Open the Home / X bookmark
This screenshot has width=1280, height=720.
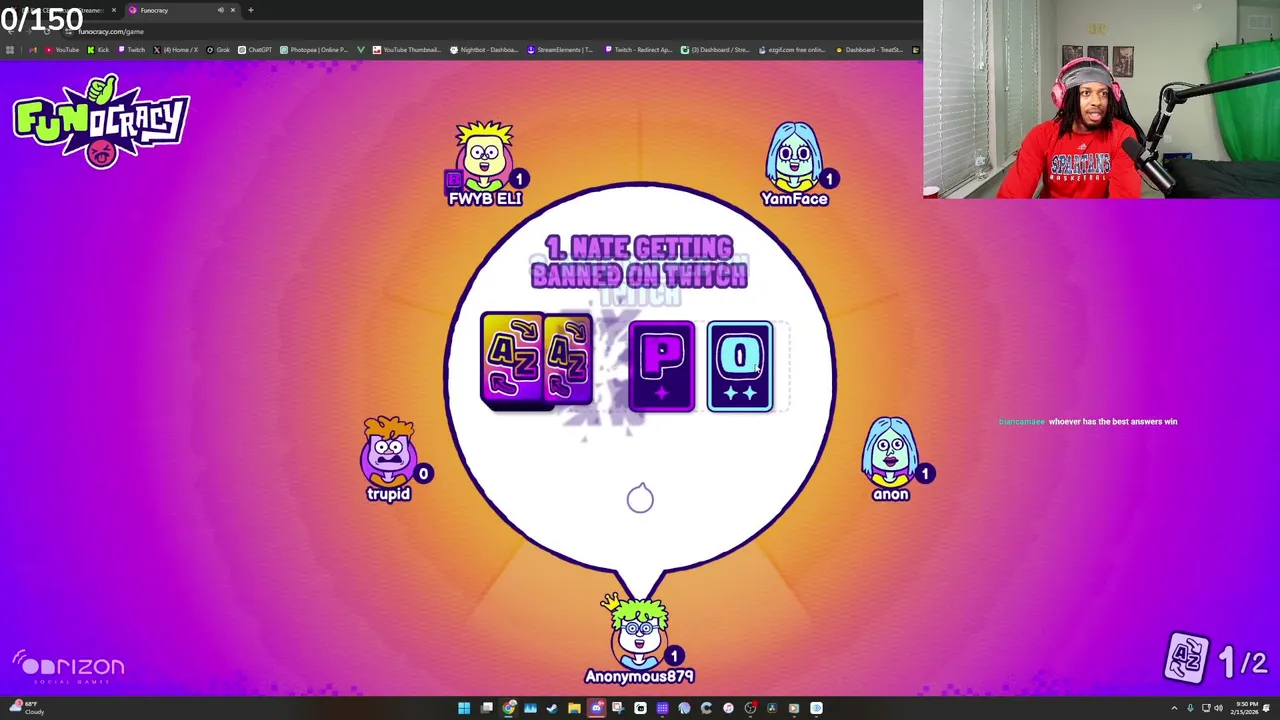[176, 49]
